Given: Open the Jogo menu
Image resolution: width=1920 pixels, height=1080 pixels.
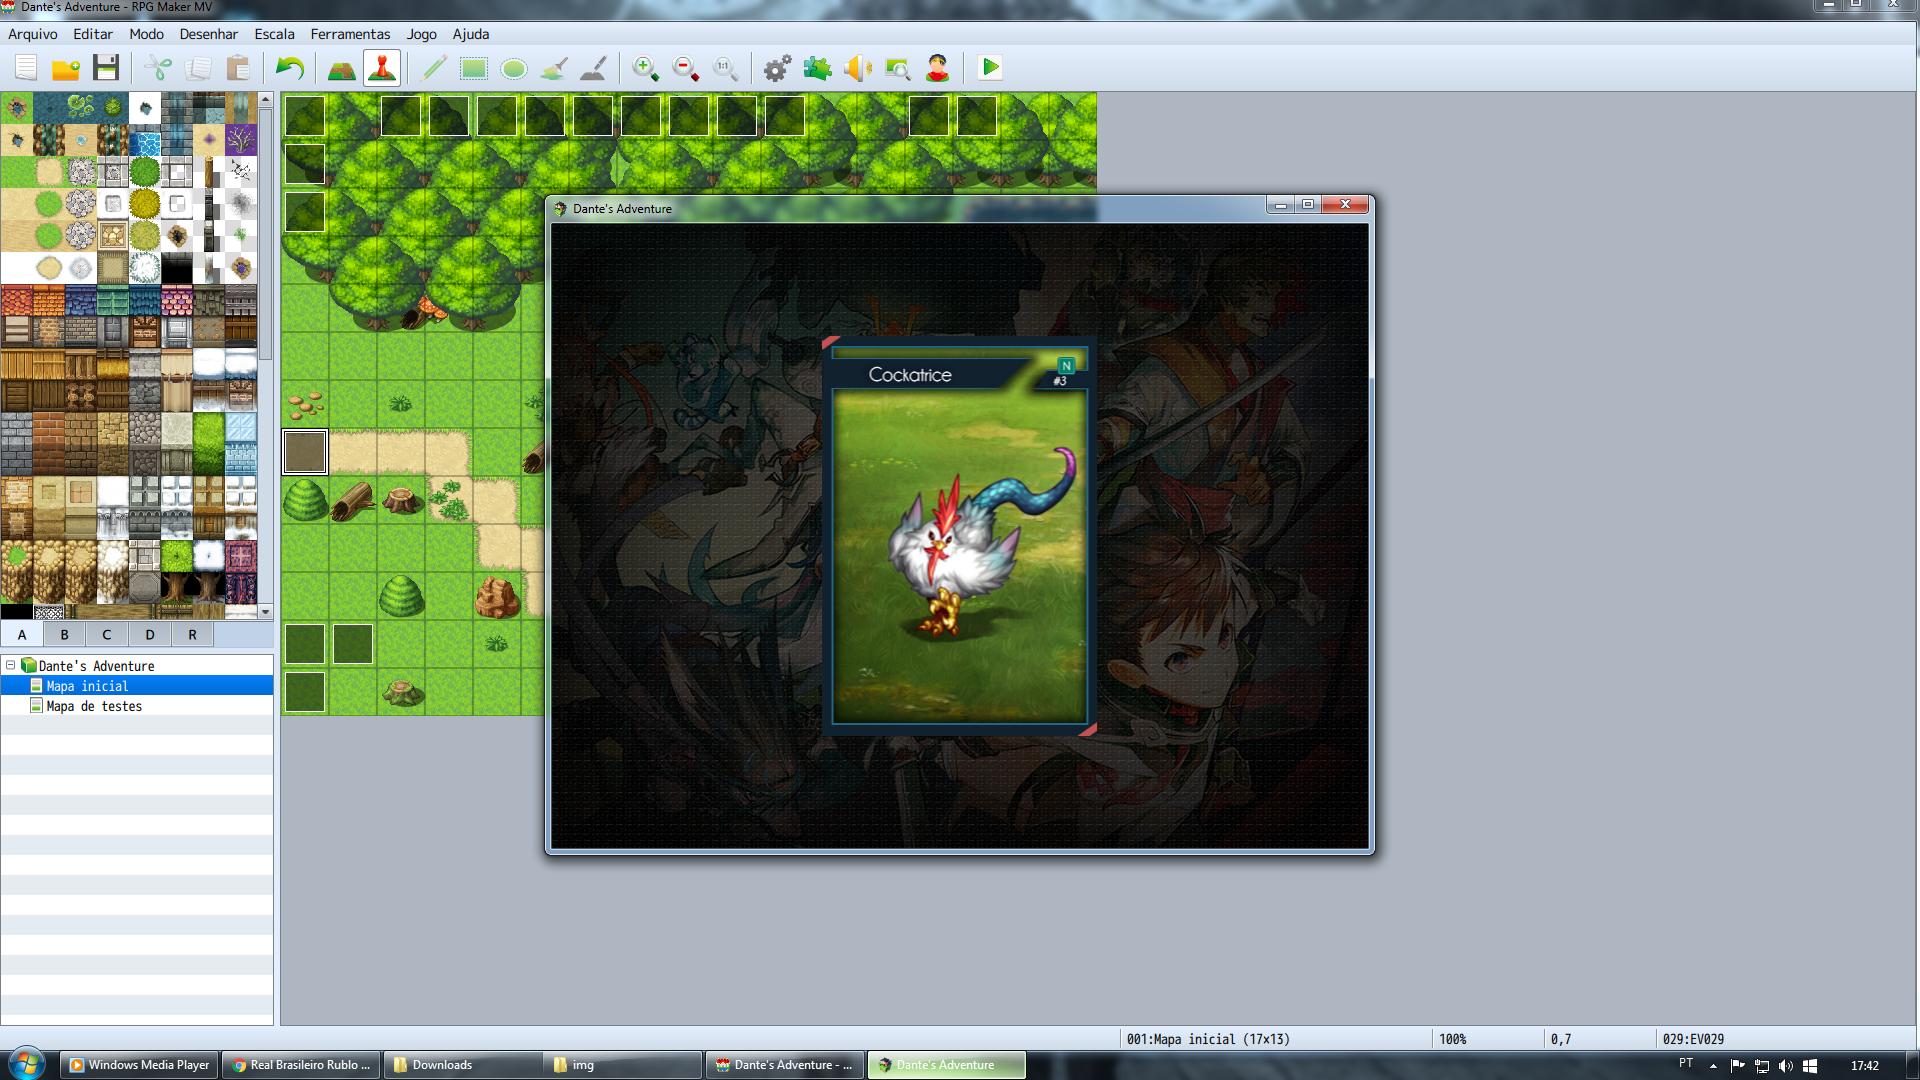Looking at the screenshot, I should coord(421,34).
